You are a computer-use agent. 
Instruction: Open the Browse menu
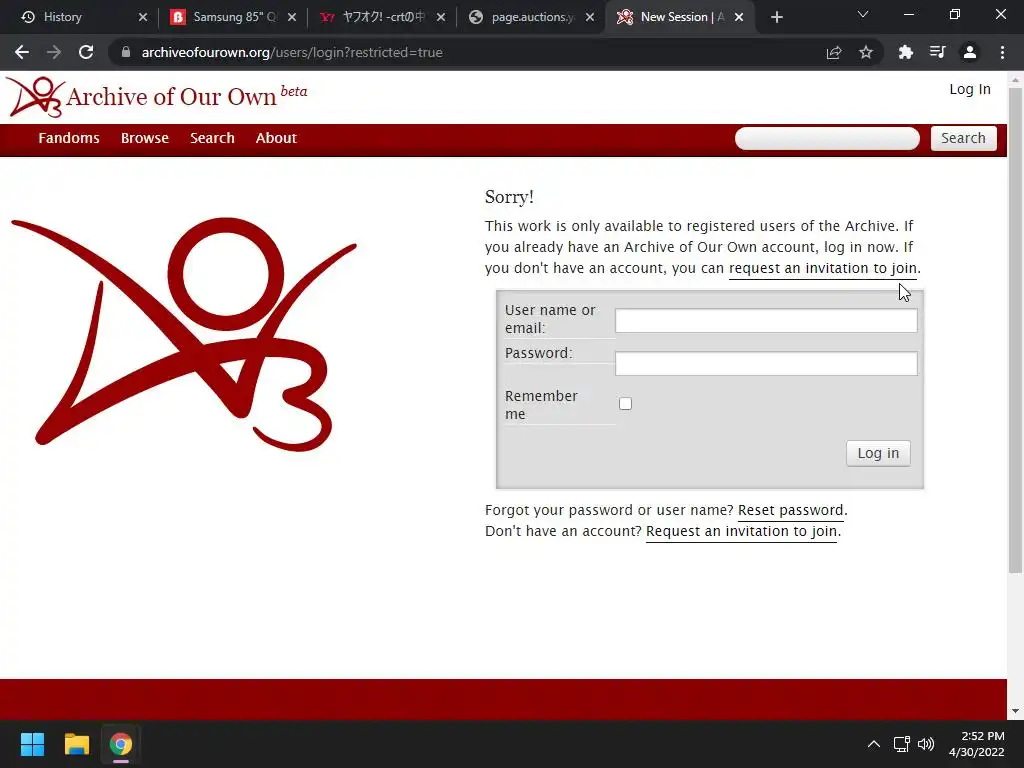(x=145, y=138)
